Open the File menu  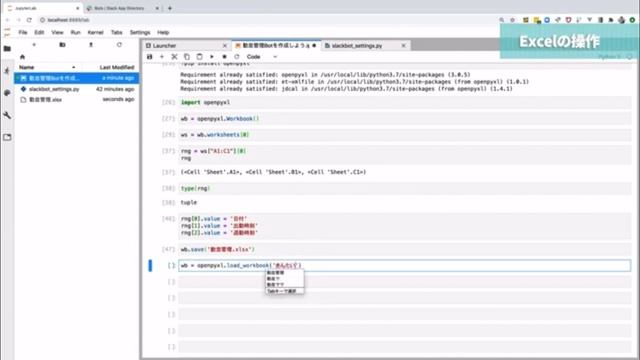[x=23, y=32]
